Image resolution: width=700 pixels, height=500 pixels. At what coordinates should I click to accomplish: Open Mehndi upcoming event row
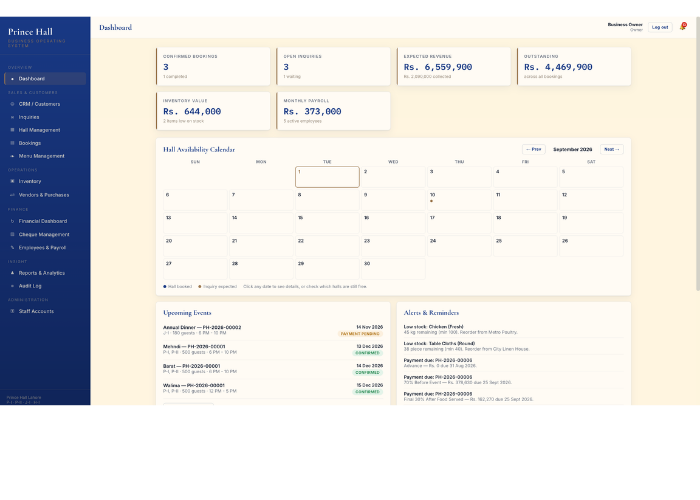tap(273, 350)
